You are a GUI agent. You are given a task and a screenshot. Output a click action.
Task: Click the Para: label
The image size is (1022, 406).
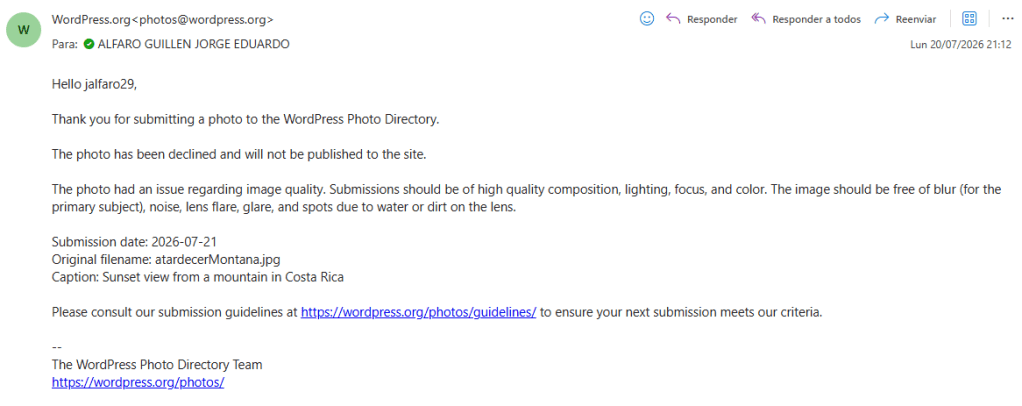pos(65,44)
